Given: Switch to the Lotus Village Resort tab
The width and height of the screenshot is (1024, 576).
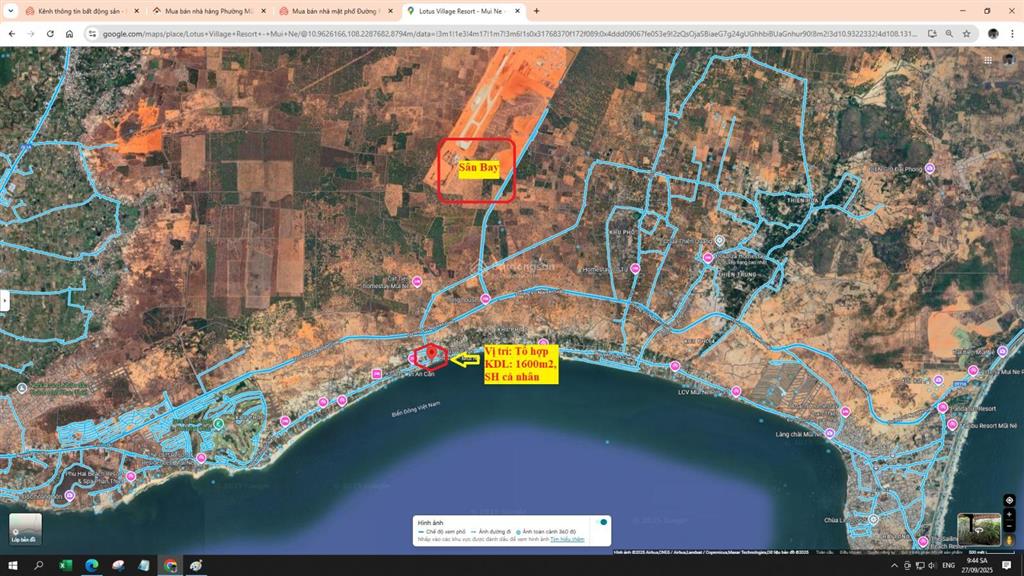Looking at the screenshot, I should point(460,11).
